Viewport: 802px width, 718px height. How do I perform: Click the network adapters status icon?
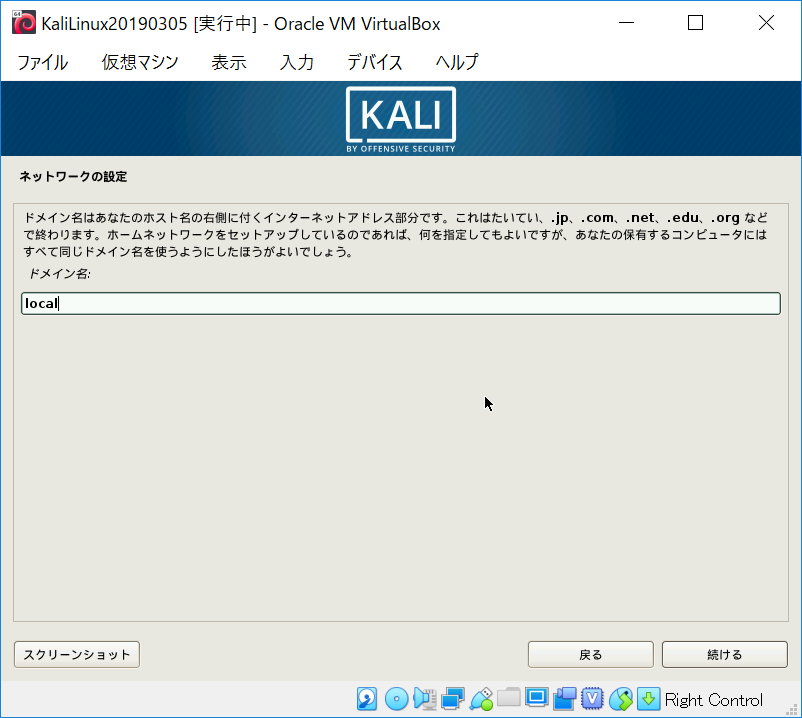pyautogui.click(x=451, y=699)
